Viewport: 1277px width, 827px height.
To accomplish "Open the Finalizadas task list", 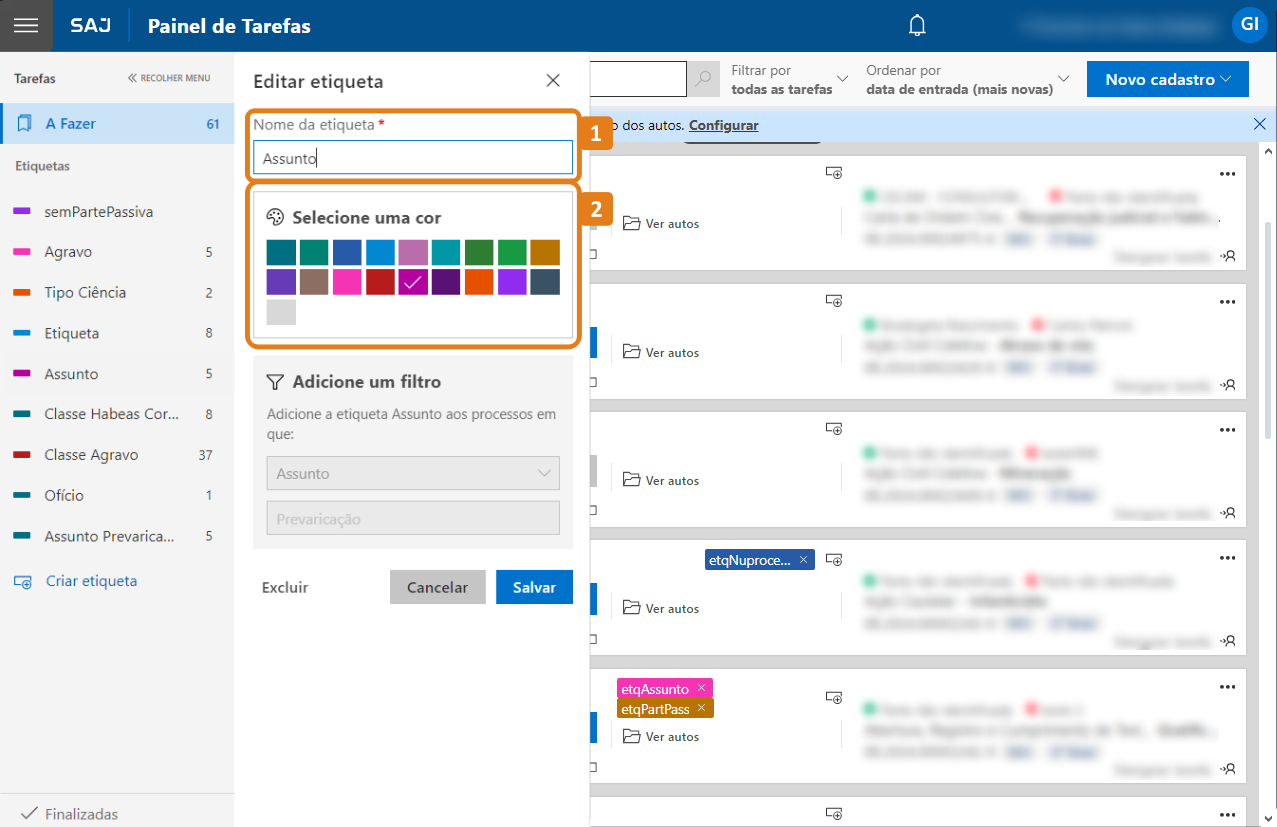I will [x=81, y=813].
